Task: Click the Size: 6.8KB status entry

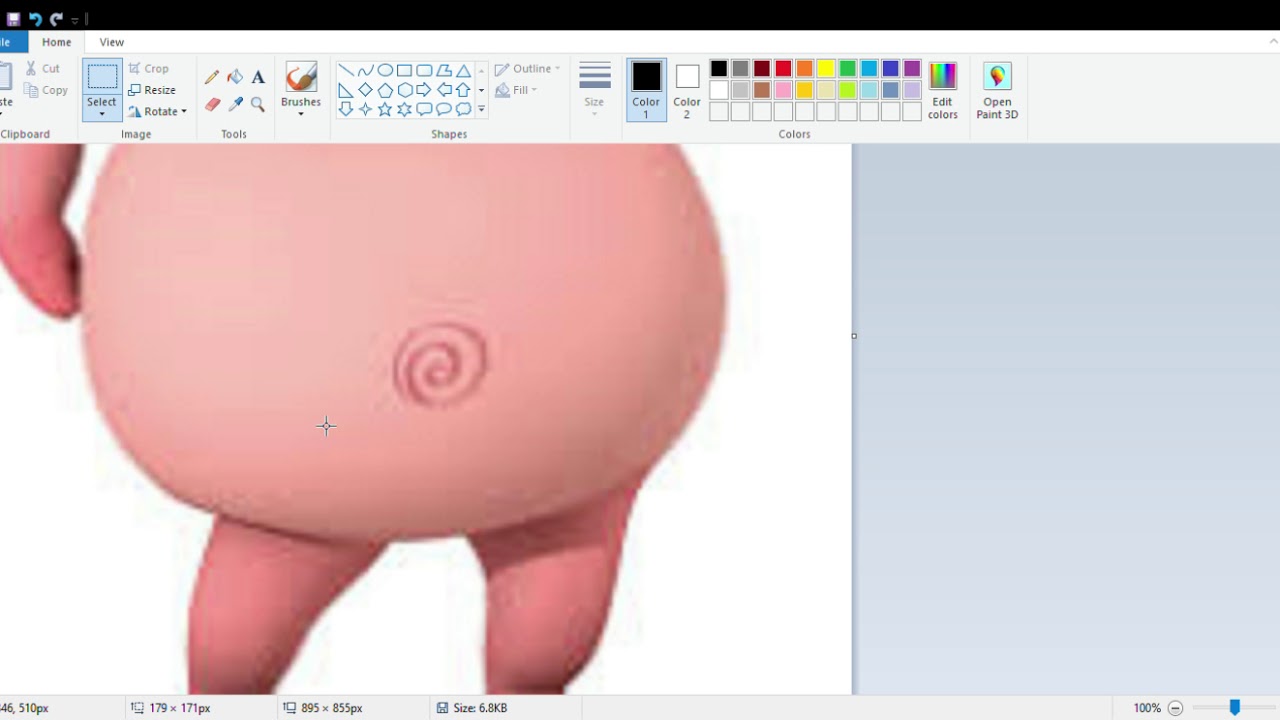Action: click(472, 708)
